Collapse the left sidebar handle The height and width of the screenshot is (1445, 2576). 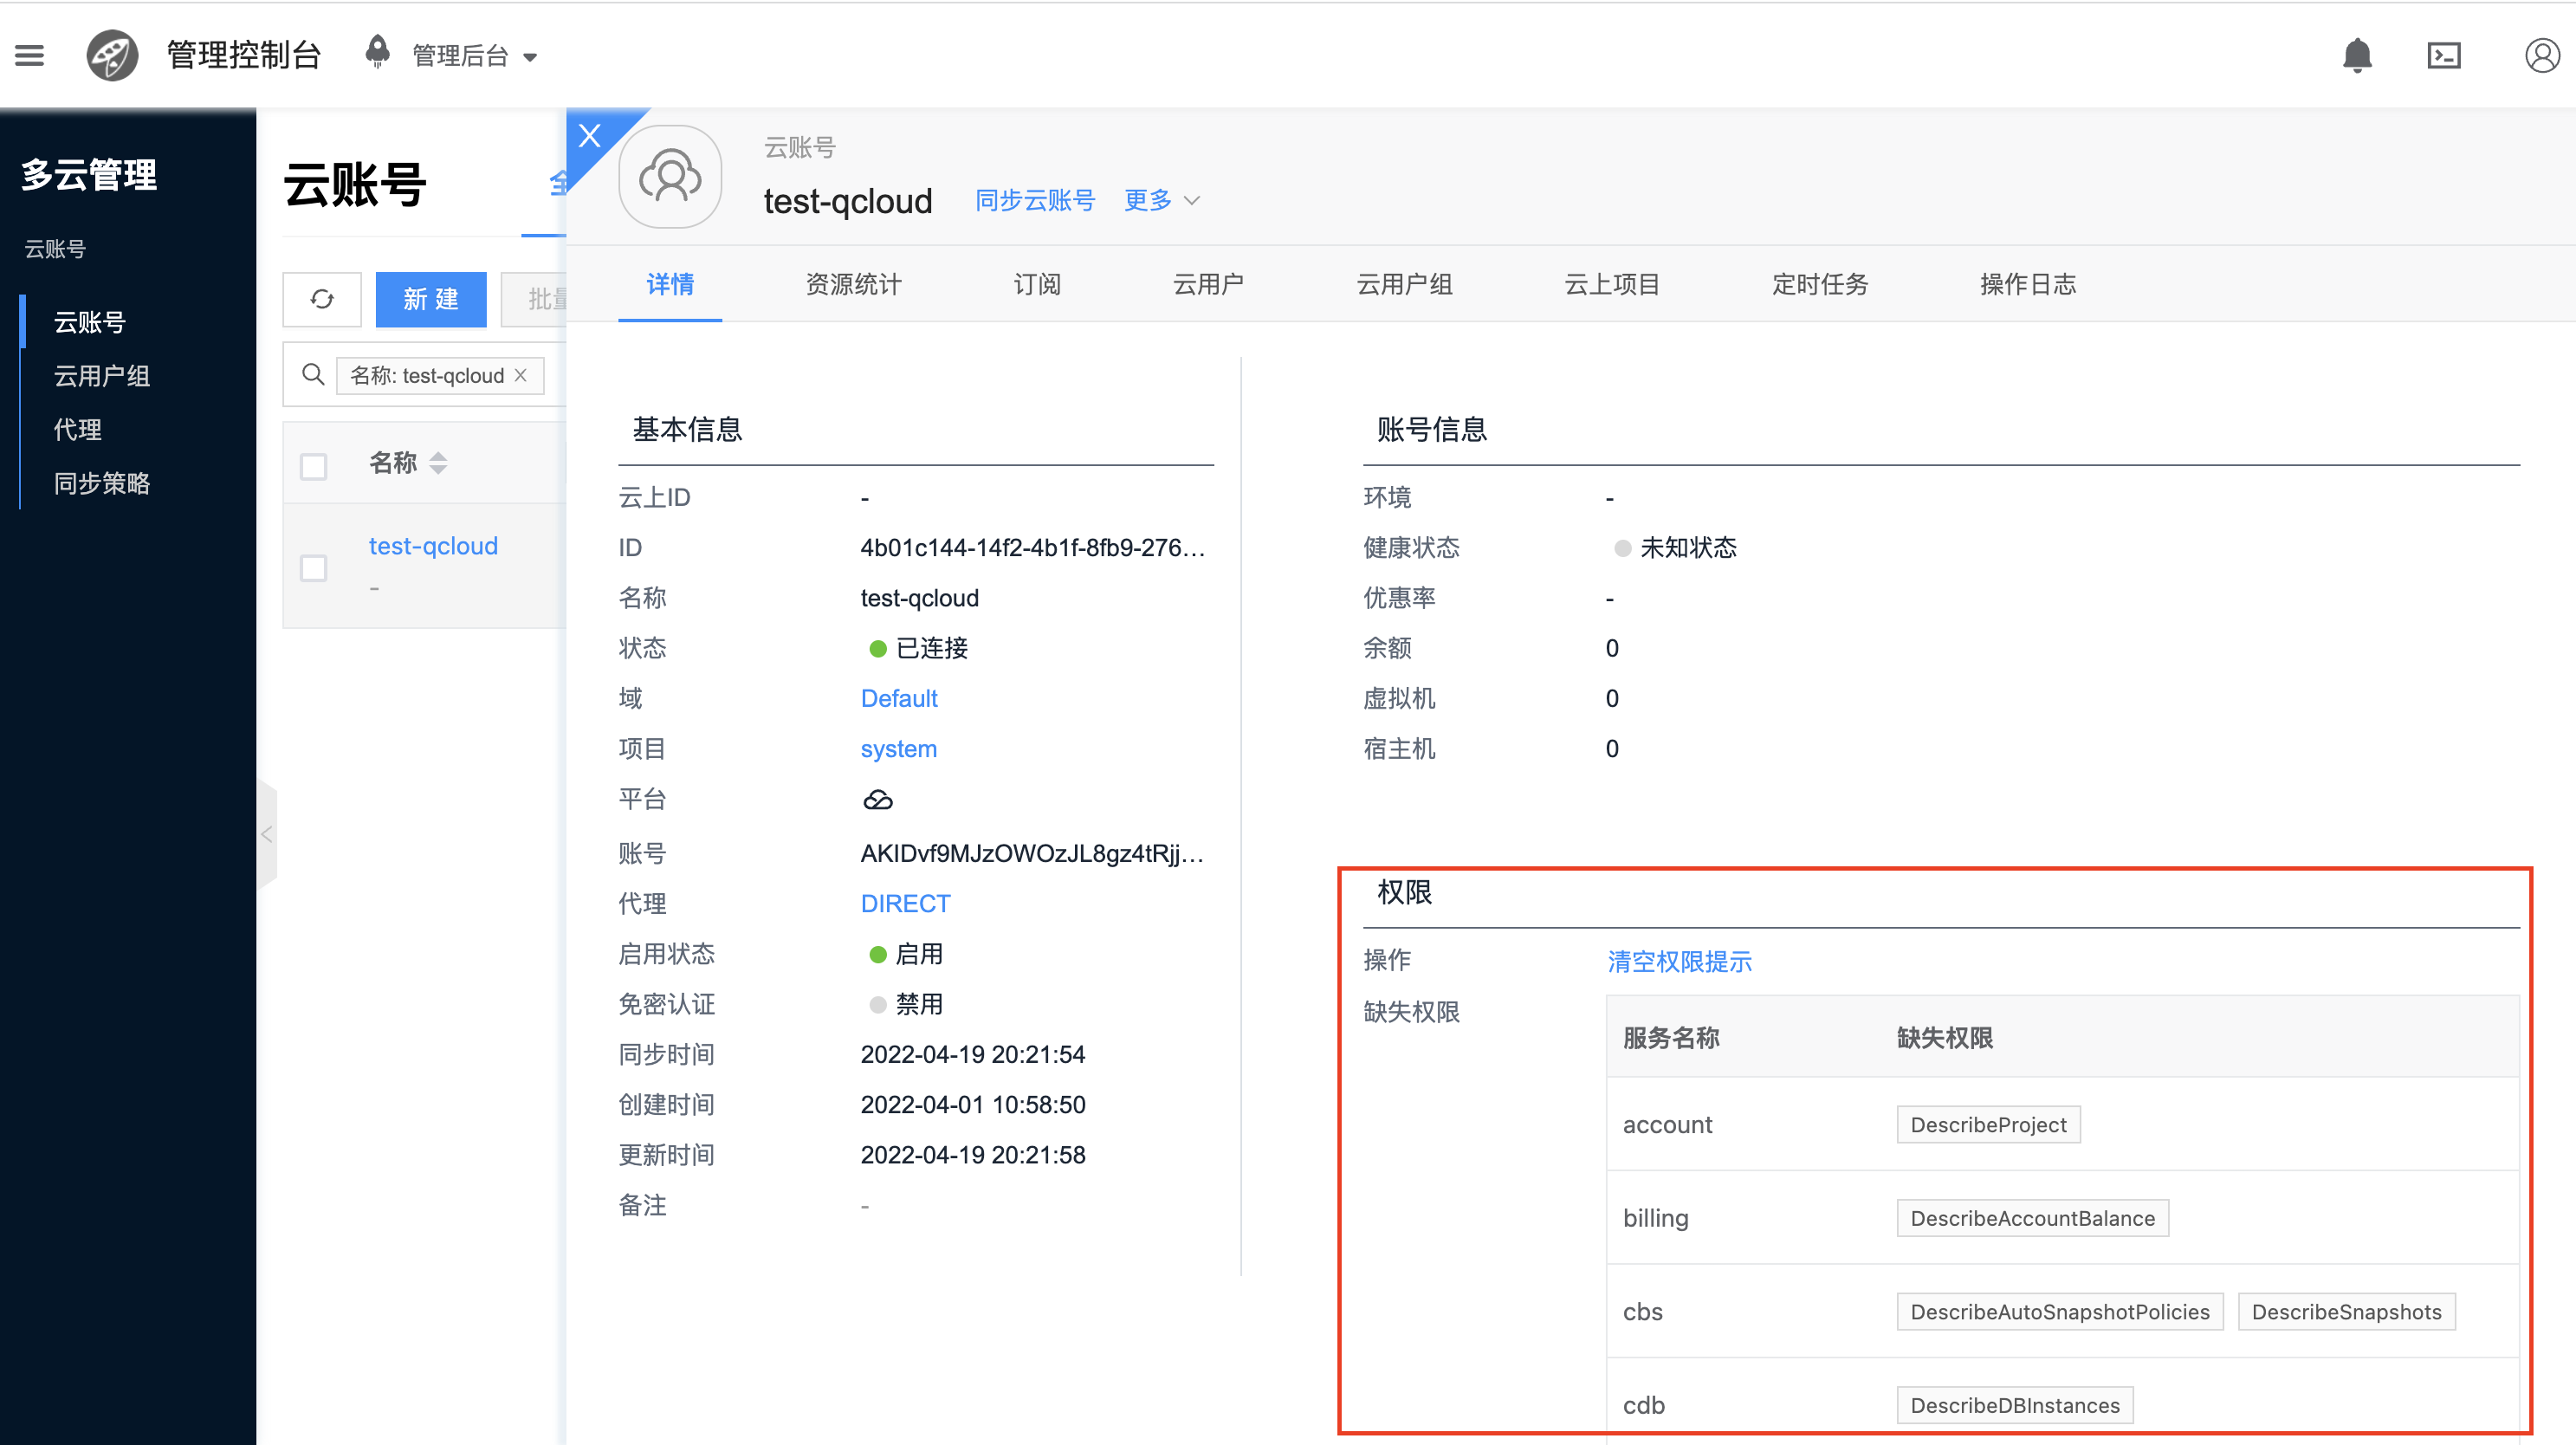[266, 834]
